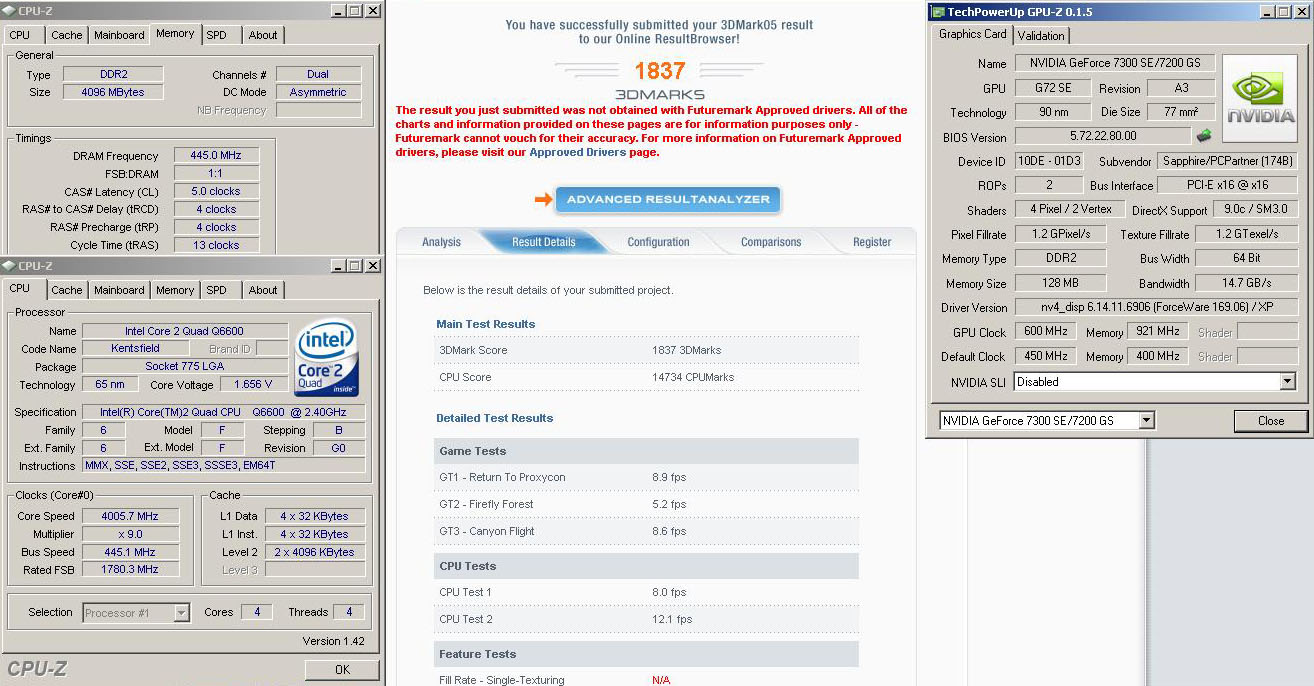Click the Driver Version field in GPU-Z
1314x686 pixels.
coord(1156,308)
